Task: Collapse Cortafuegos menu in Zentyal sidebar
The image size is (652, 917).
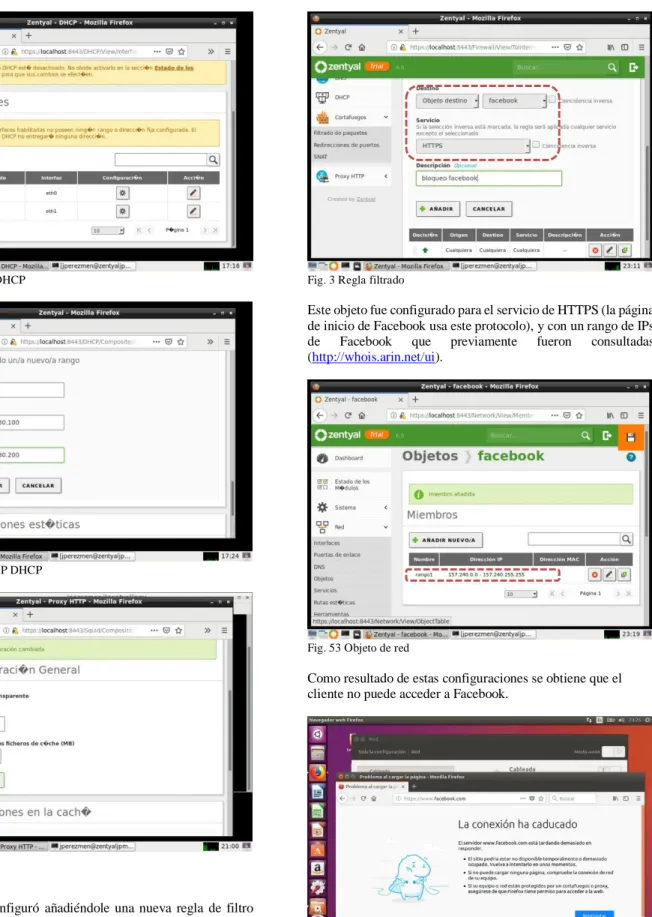Action: point(351,117)
